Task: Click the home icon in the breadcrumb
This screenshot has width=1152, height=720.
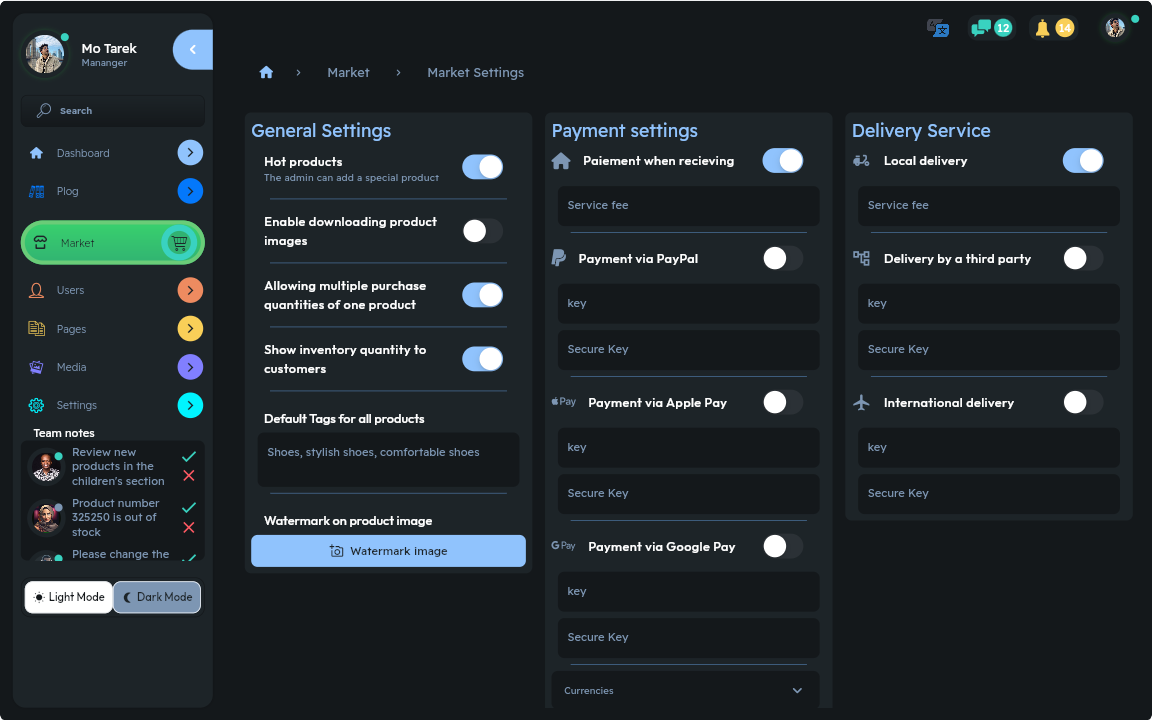Action: click(266, 72)
